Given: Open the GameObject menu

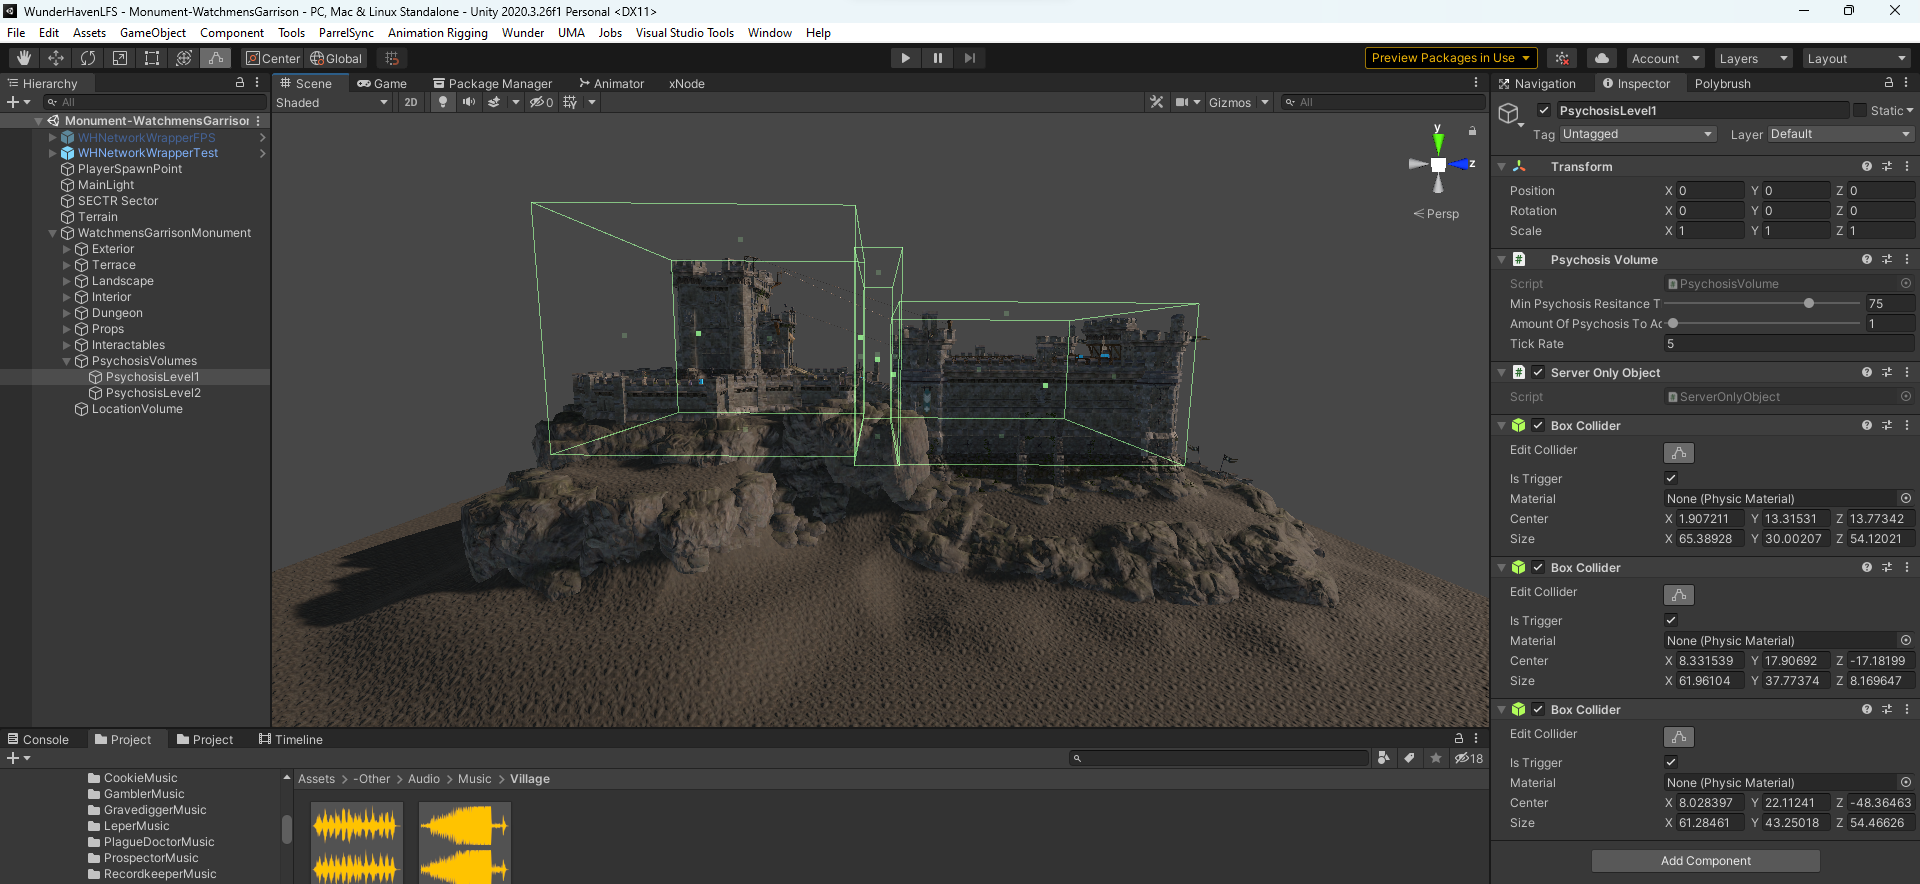Looking at the screenshot, I should [152, 33].
